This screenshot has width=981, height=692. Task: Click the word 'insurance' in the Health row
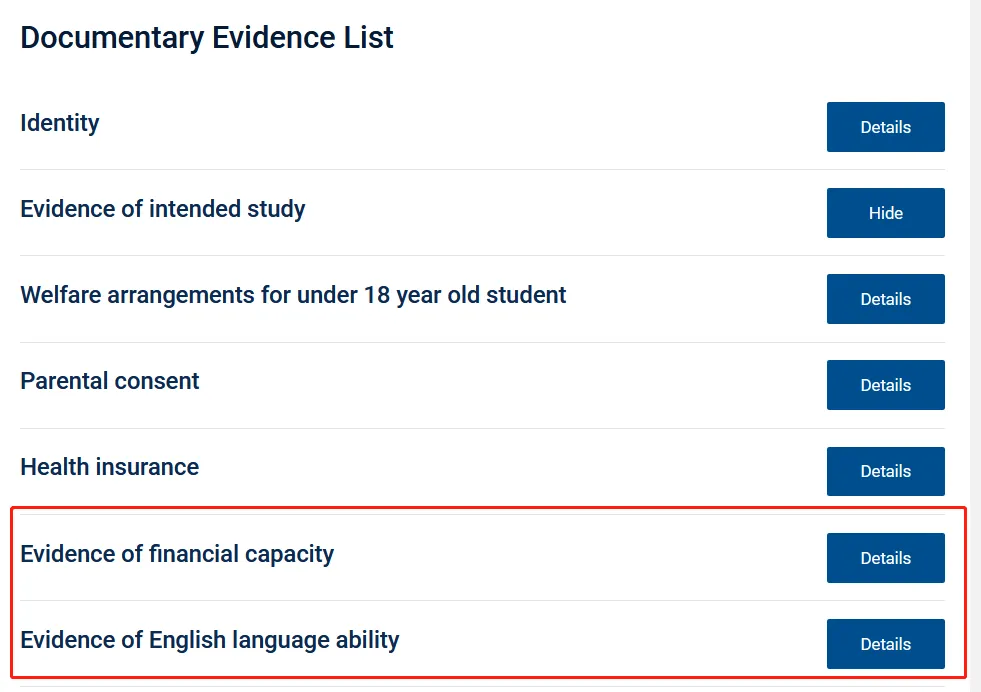[x=153, y=467]
